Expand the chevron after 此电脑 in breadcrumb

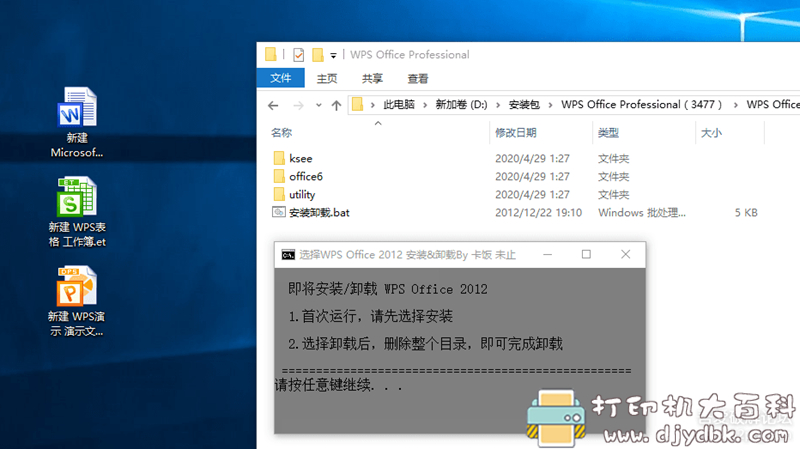pos(424,105)
